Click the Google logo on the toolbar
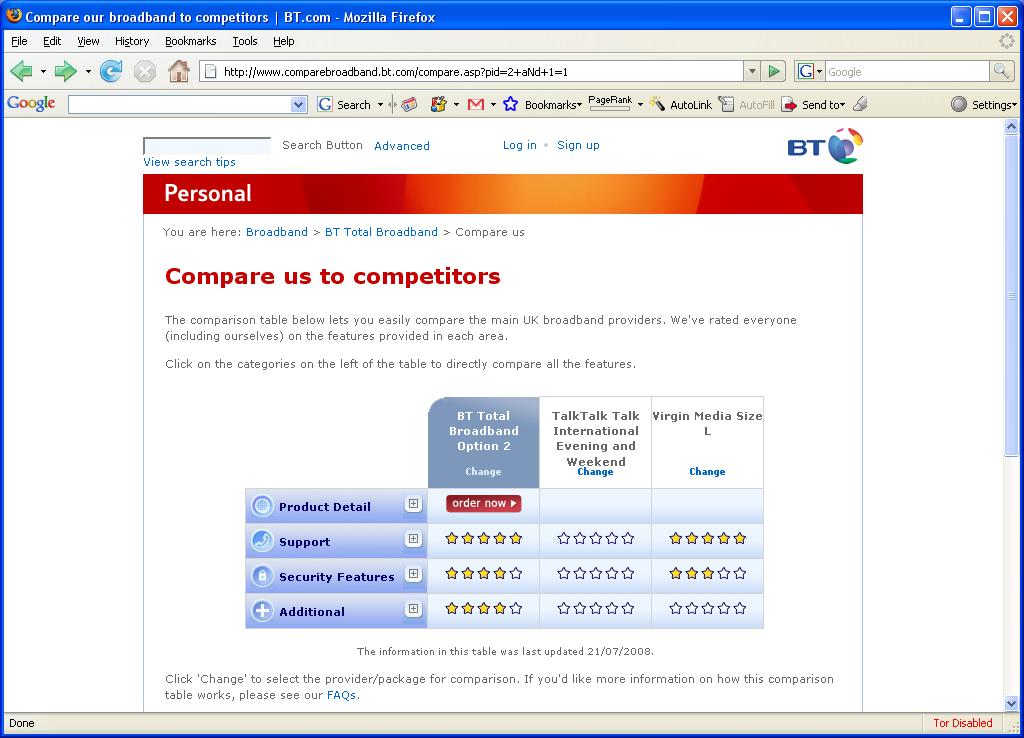 (x=31, y=103)
